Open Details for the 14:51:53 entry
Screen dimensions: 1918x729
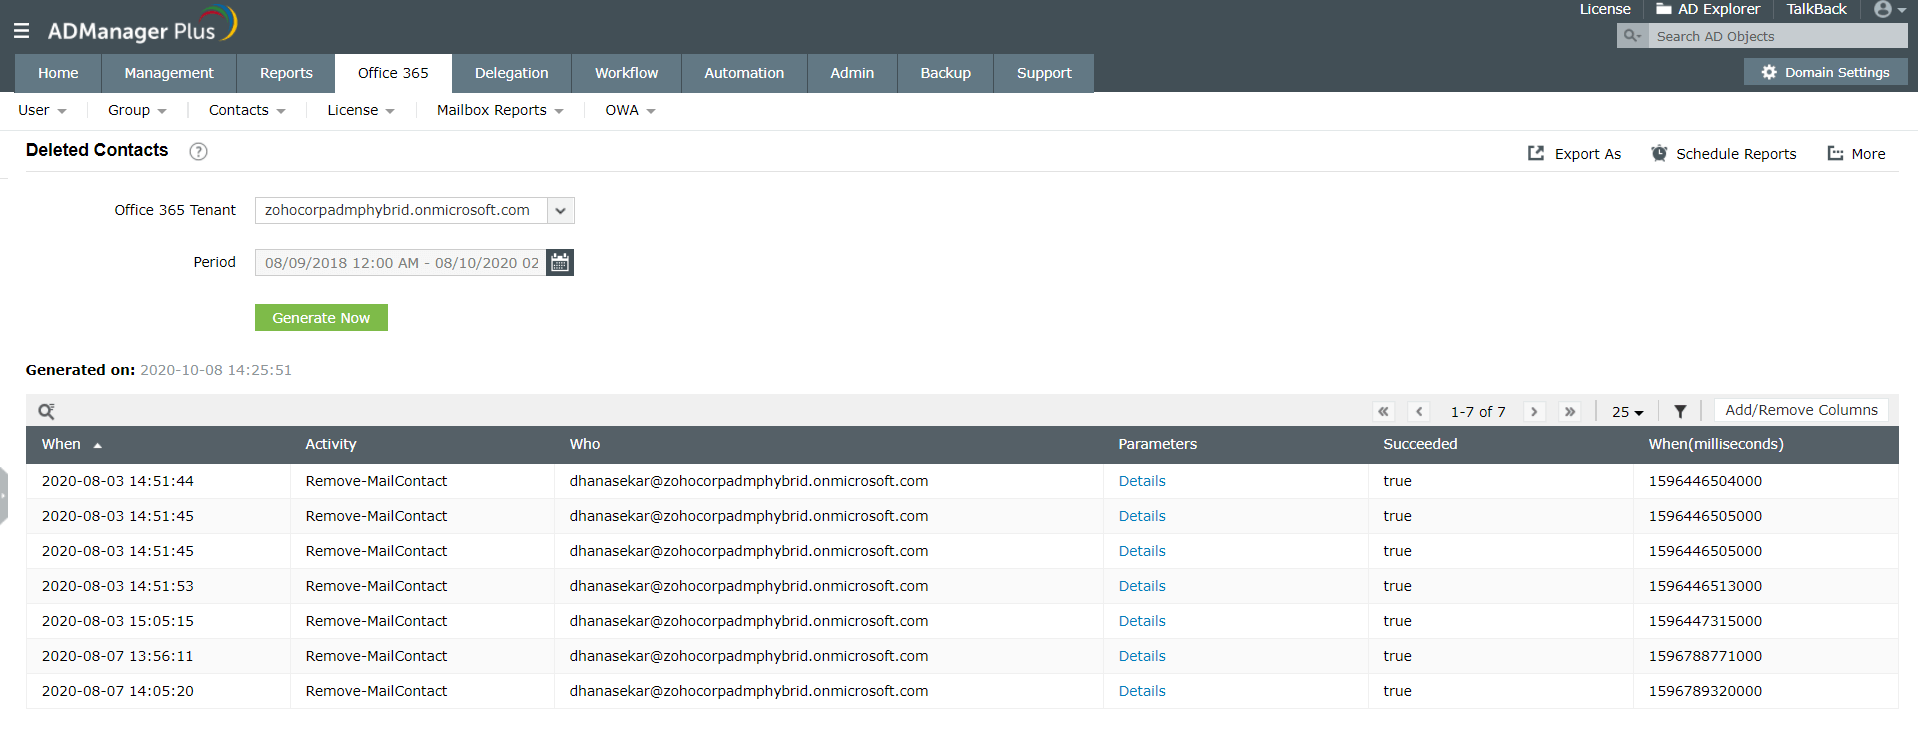pyautogui.click(x=1142, y=586)
